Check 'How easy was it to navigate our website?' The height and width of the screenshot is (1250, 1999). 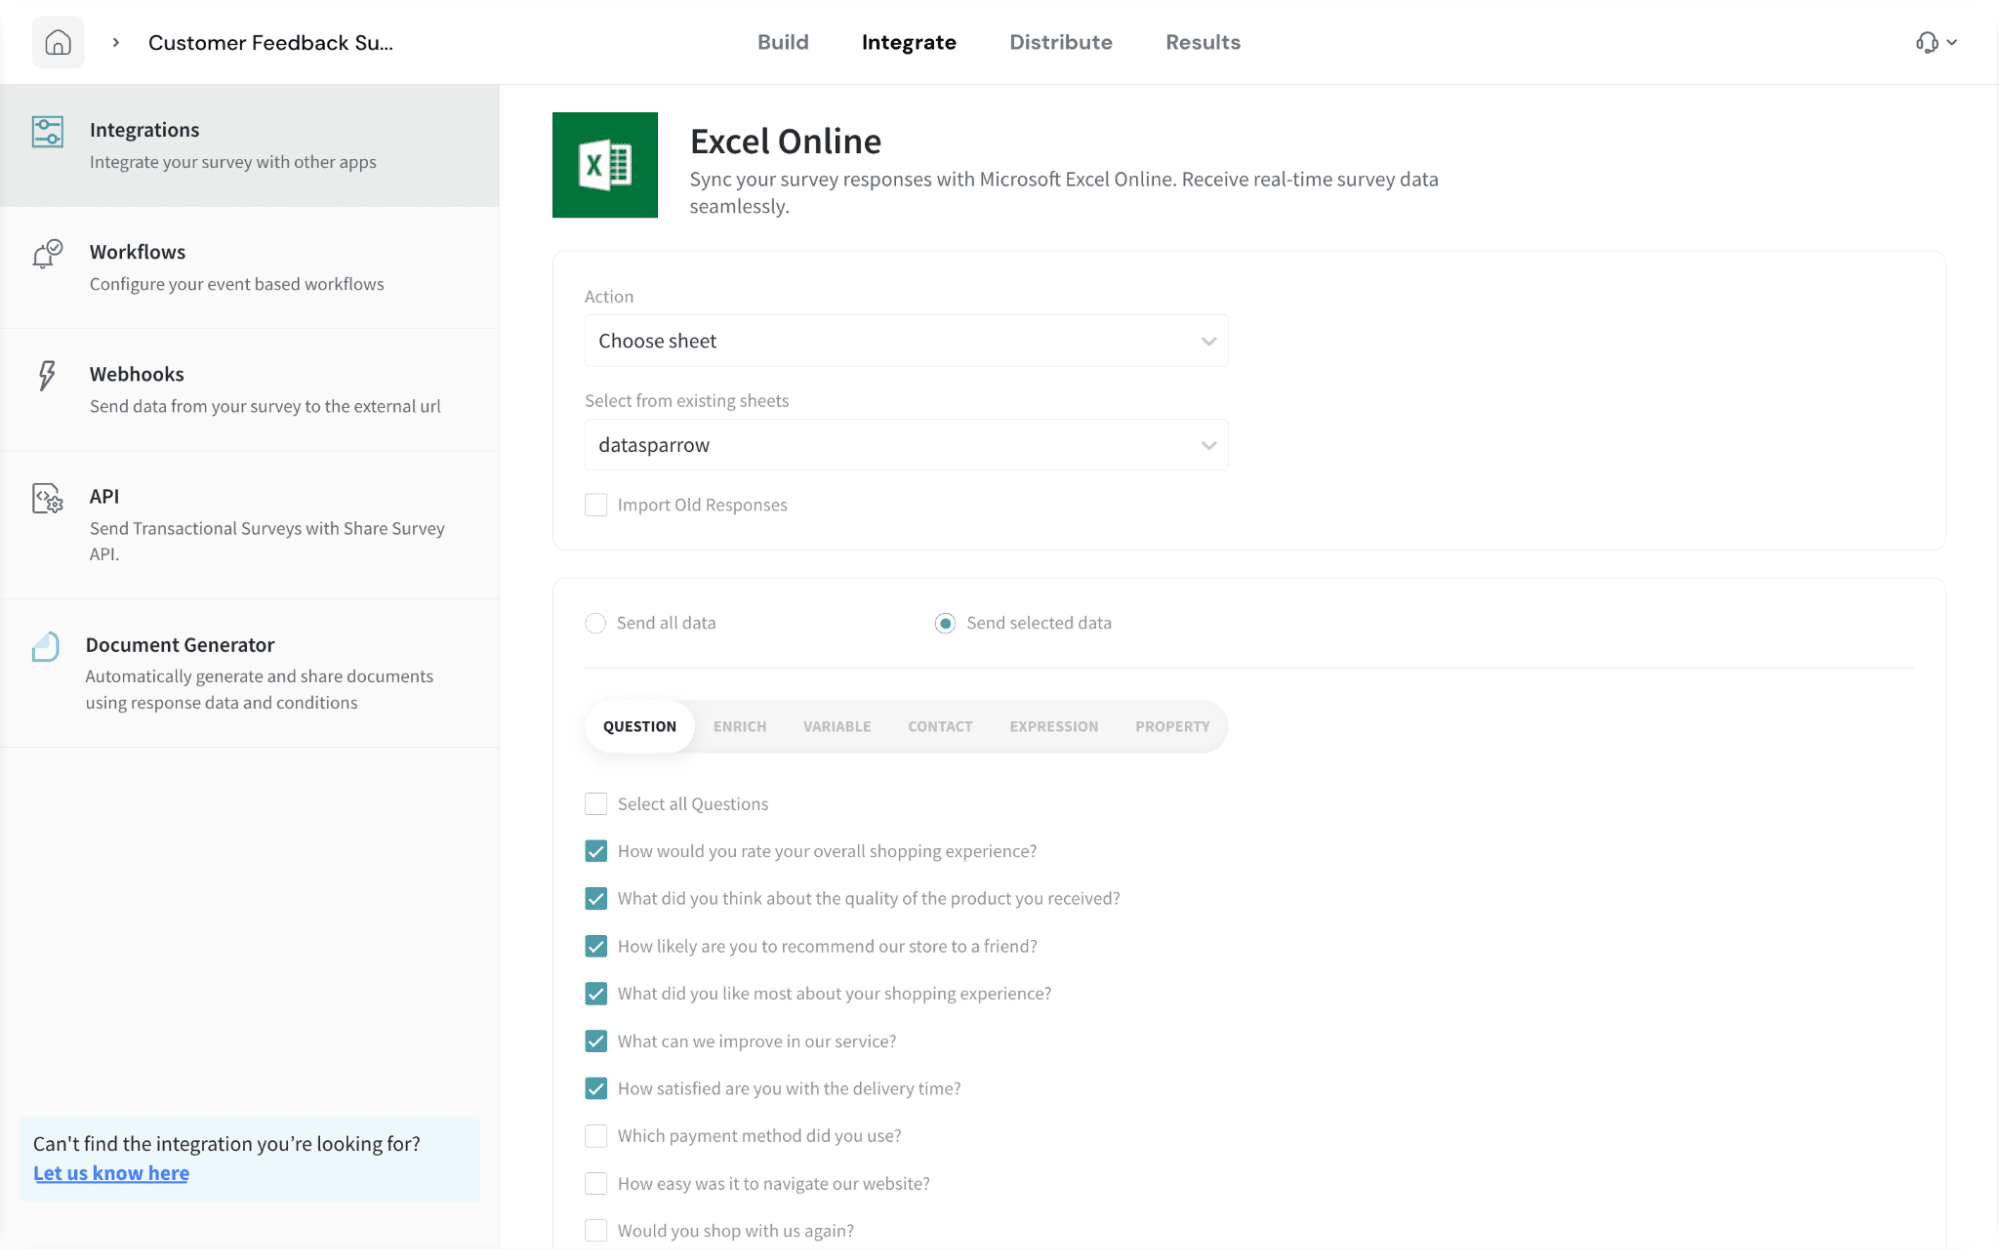[596, 1184]
